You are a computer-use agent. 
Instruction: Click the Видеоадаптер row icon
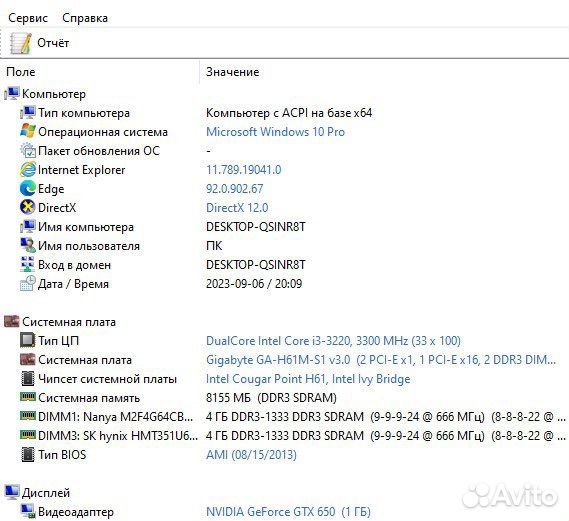(28, 511)
